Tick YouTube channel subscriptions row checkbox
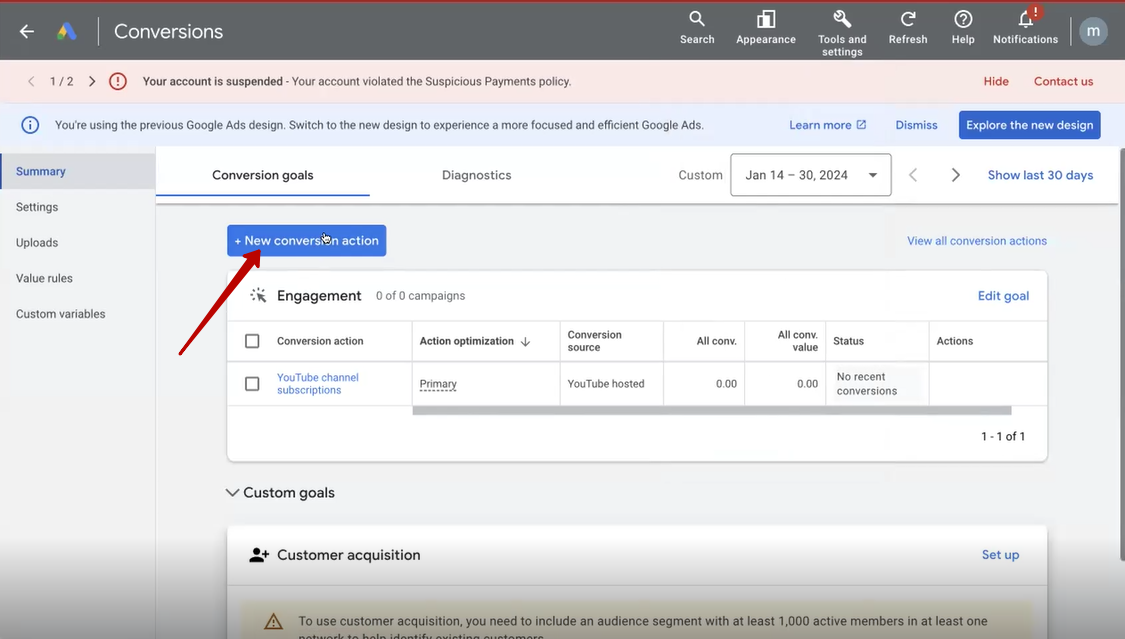The height and width of the screenshot is (639, 1125). [252, 384]
